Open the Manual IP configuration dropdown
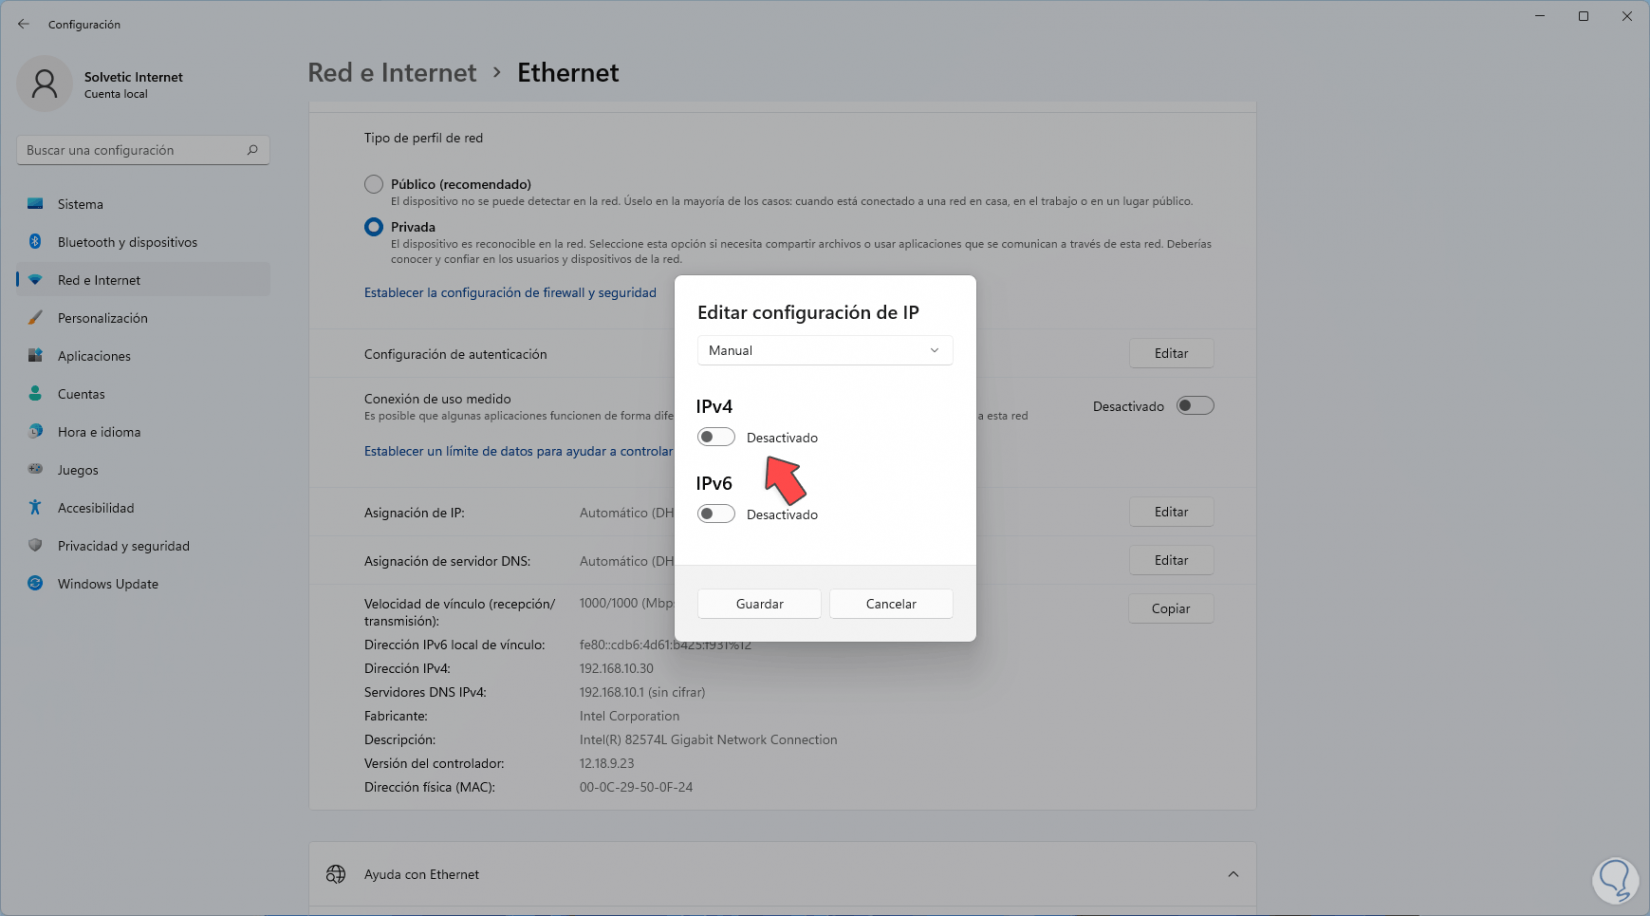Screen dimensions: 1650x916 click(x=824, y=351)
